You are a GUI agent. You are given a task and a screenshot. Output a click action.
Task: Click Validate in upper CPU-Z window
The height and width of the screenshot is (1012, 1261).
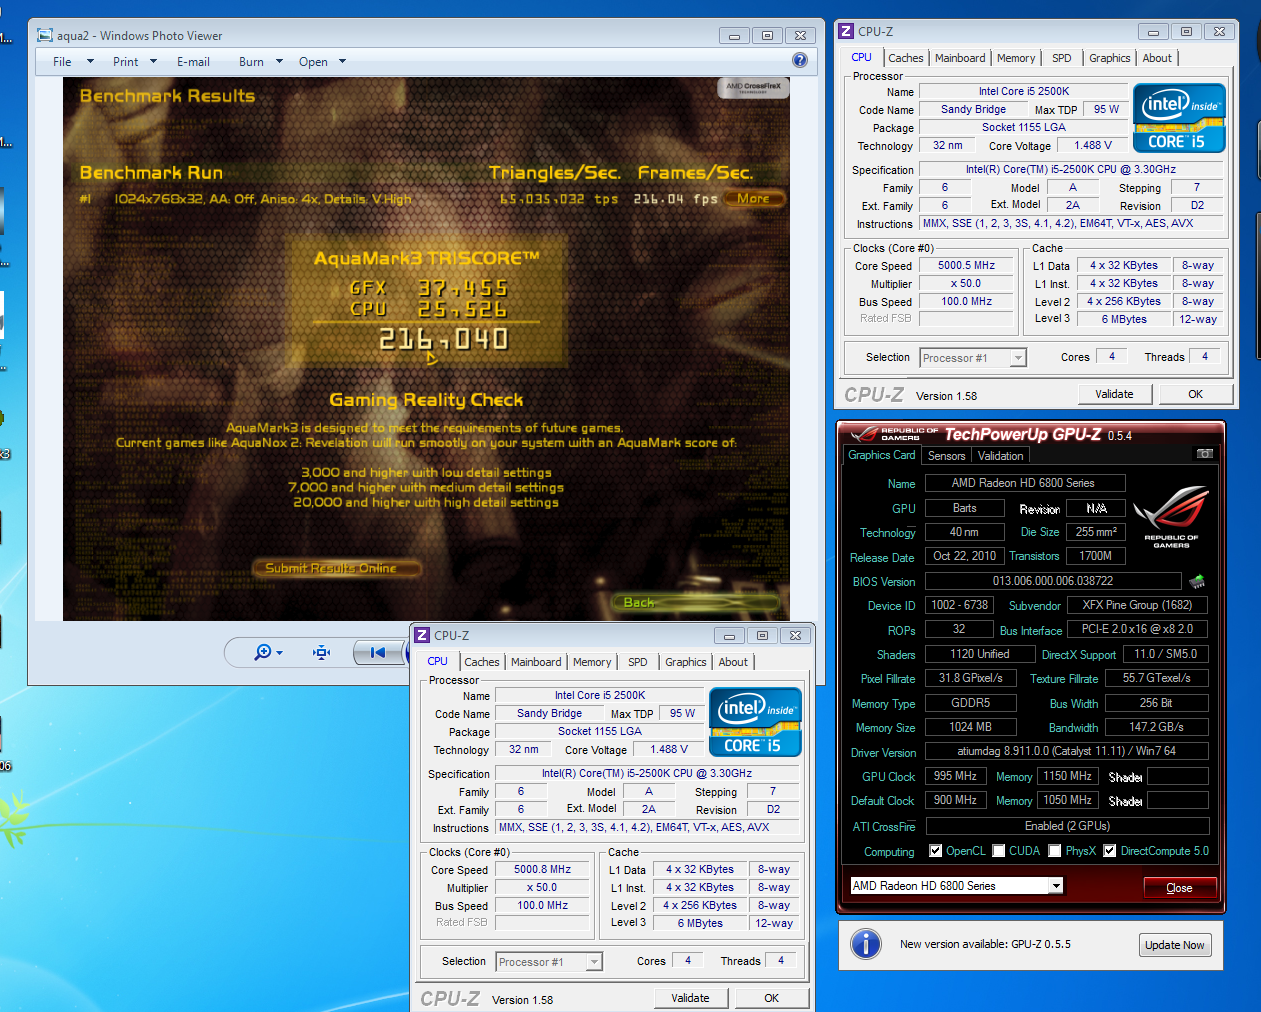coord(1114,394)
